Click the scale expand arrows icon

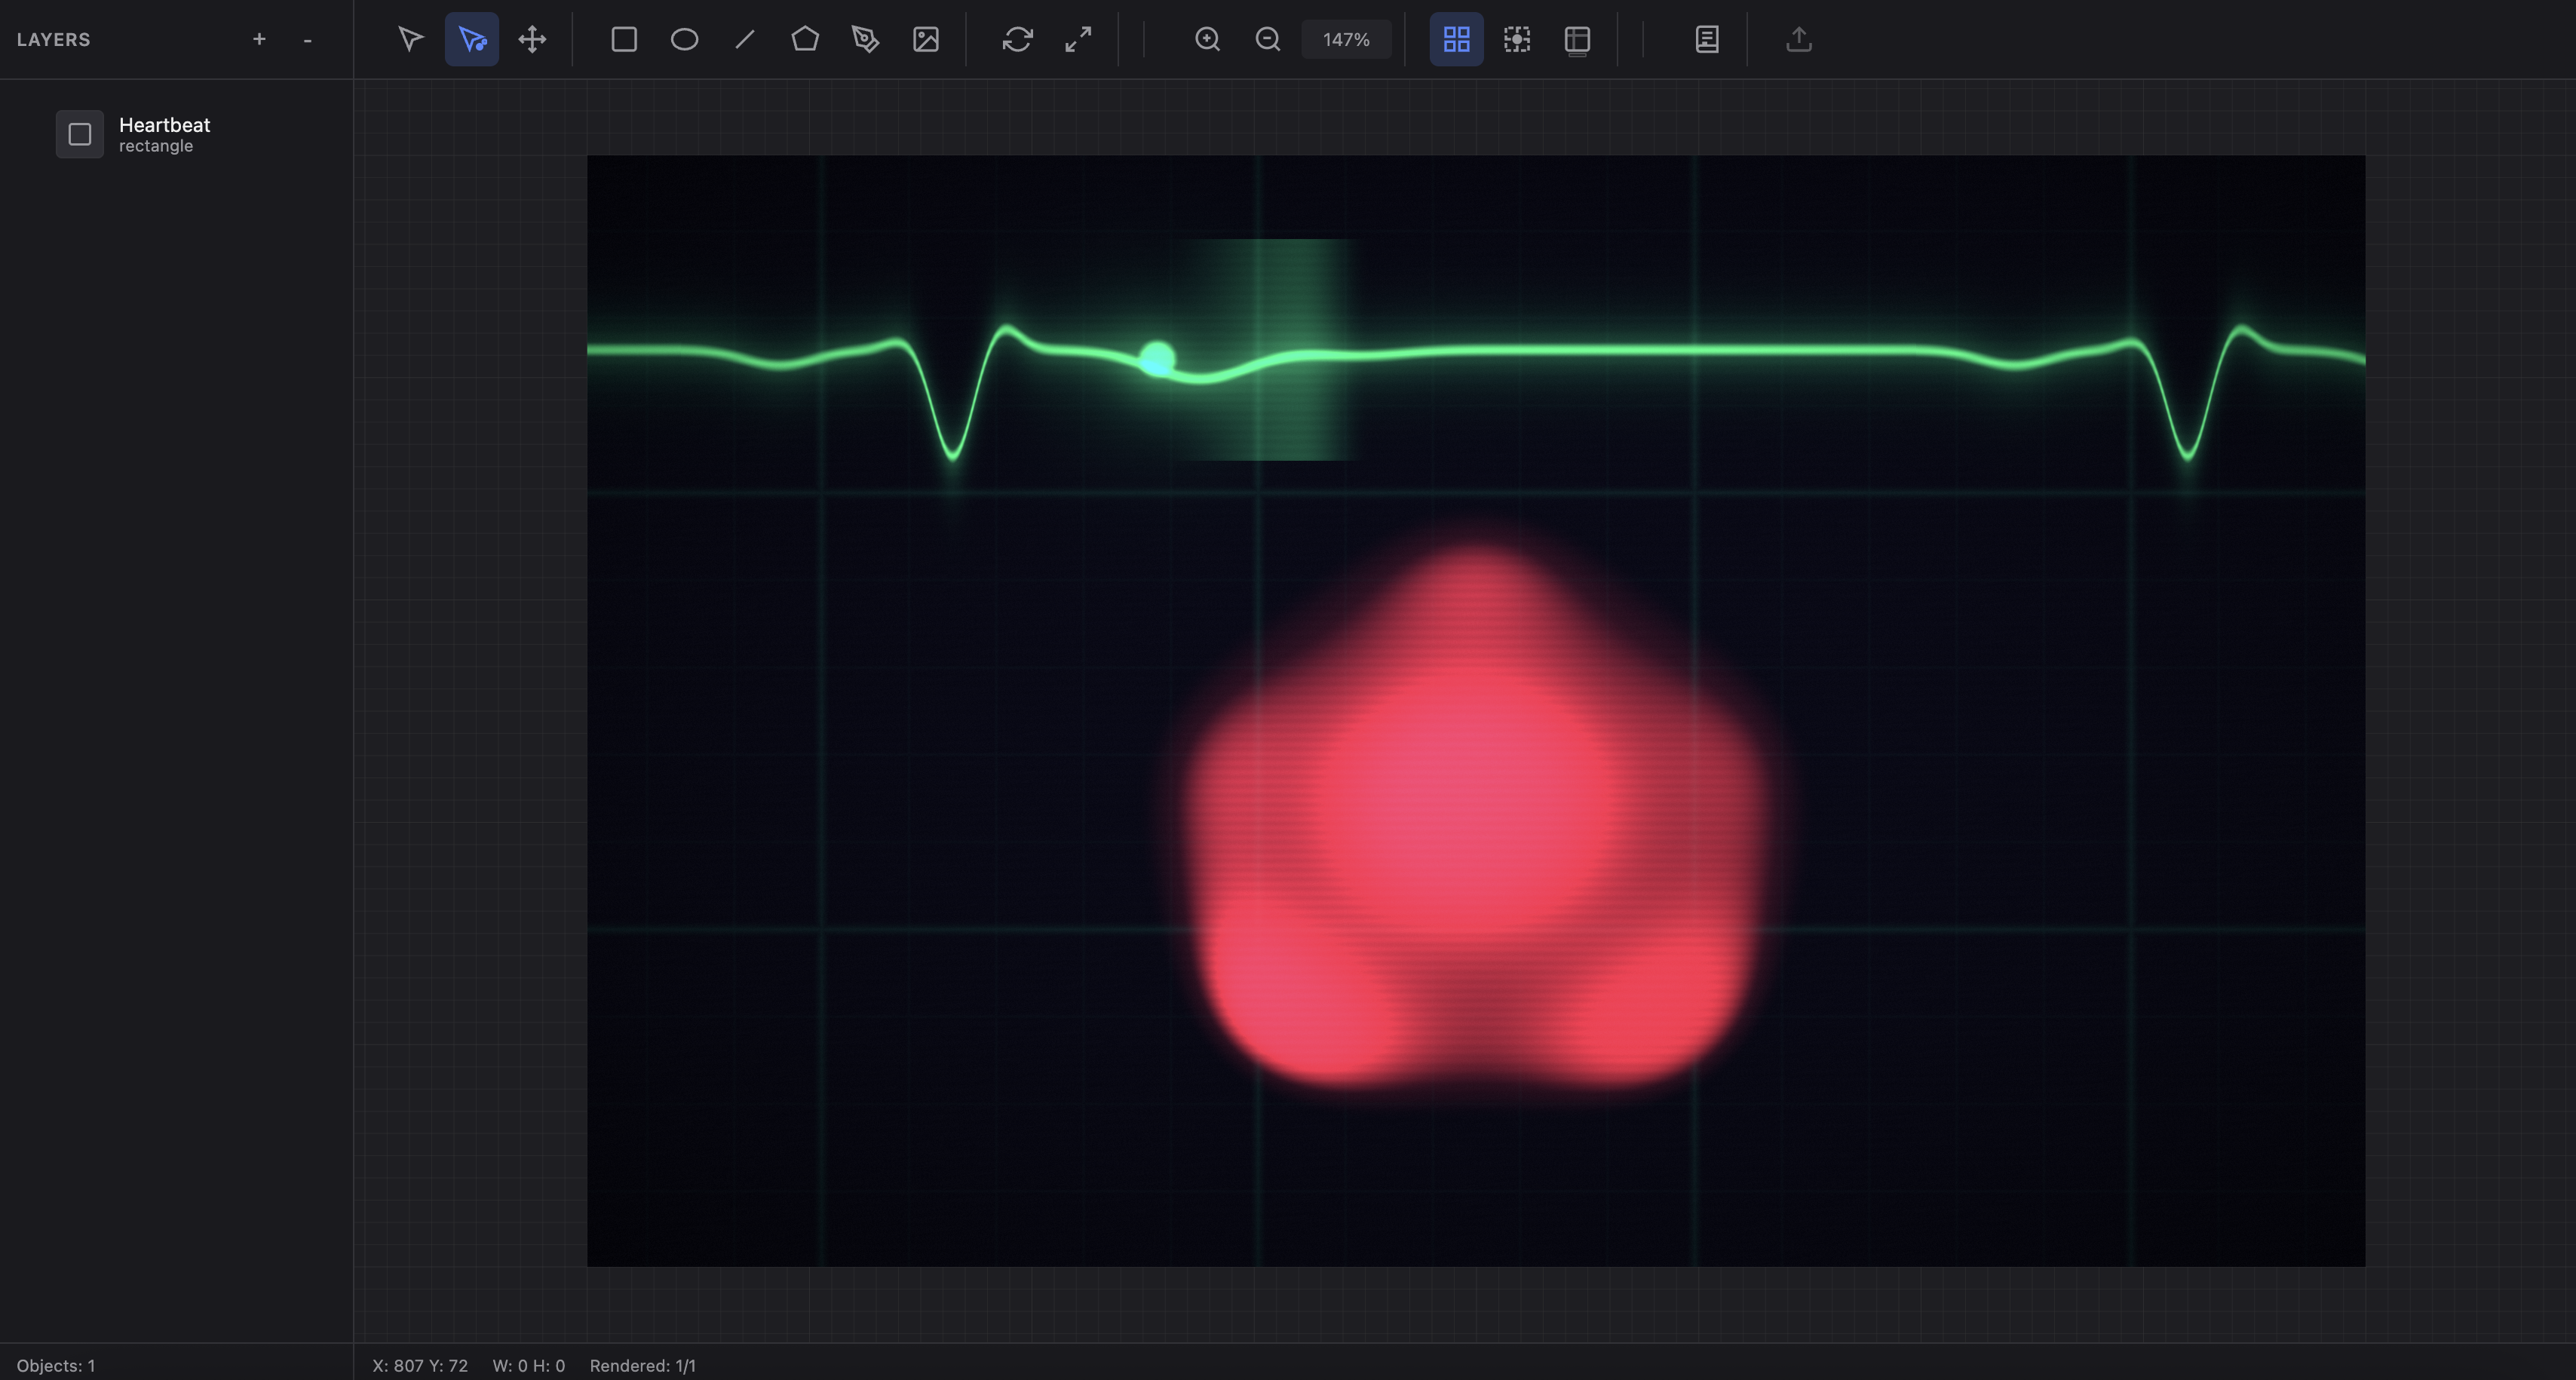[1078, 39]
